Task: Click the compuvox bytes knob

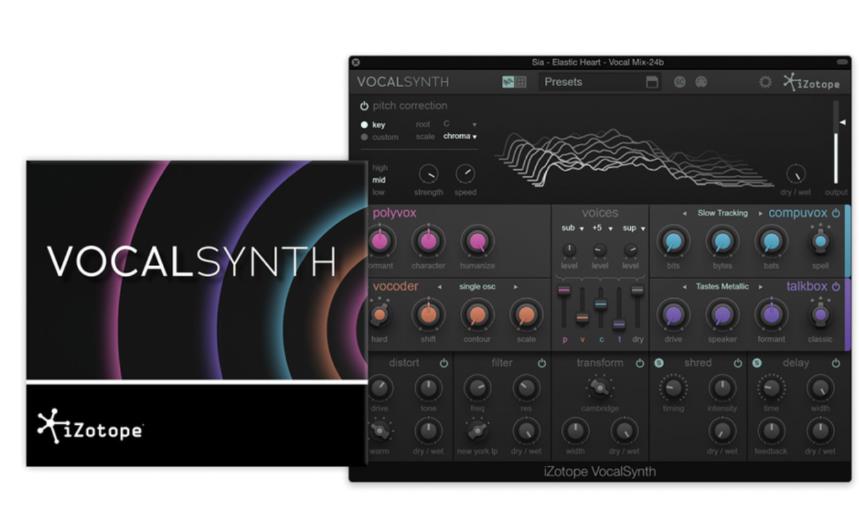Action: point(722,241)
